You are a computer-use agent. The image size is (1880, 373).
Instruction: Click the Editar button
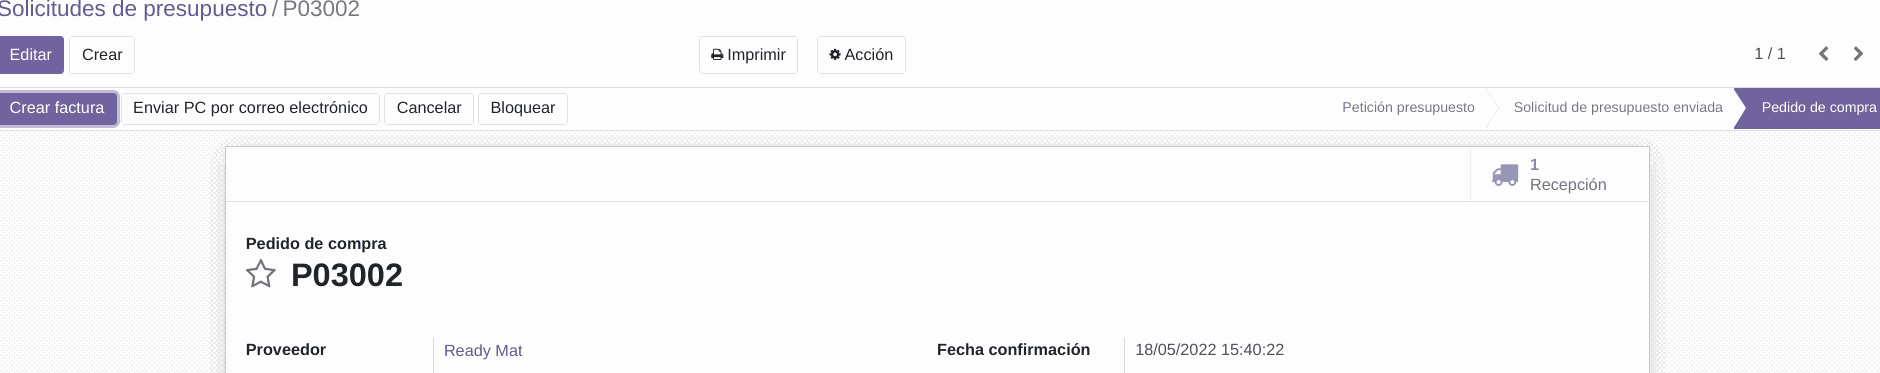pos(31,55)
